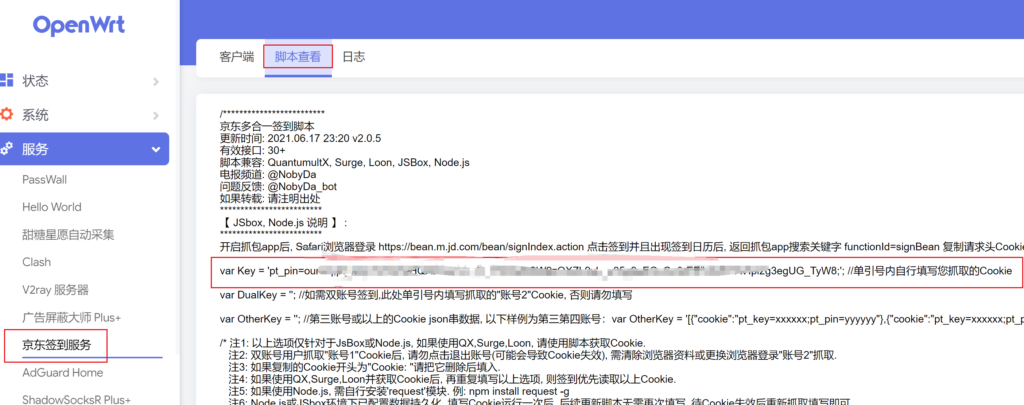Click the 如果转载: 请注明出处 line
This screenshot has width=1024, height=405.
[269, 198]
